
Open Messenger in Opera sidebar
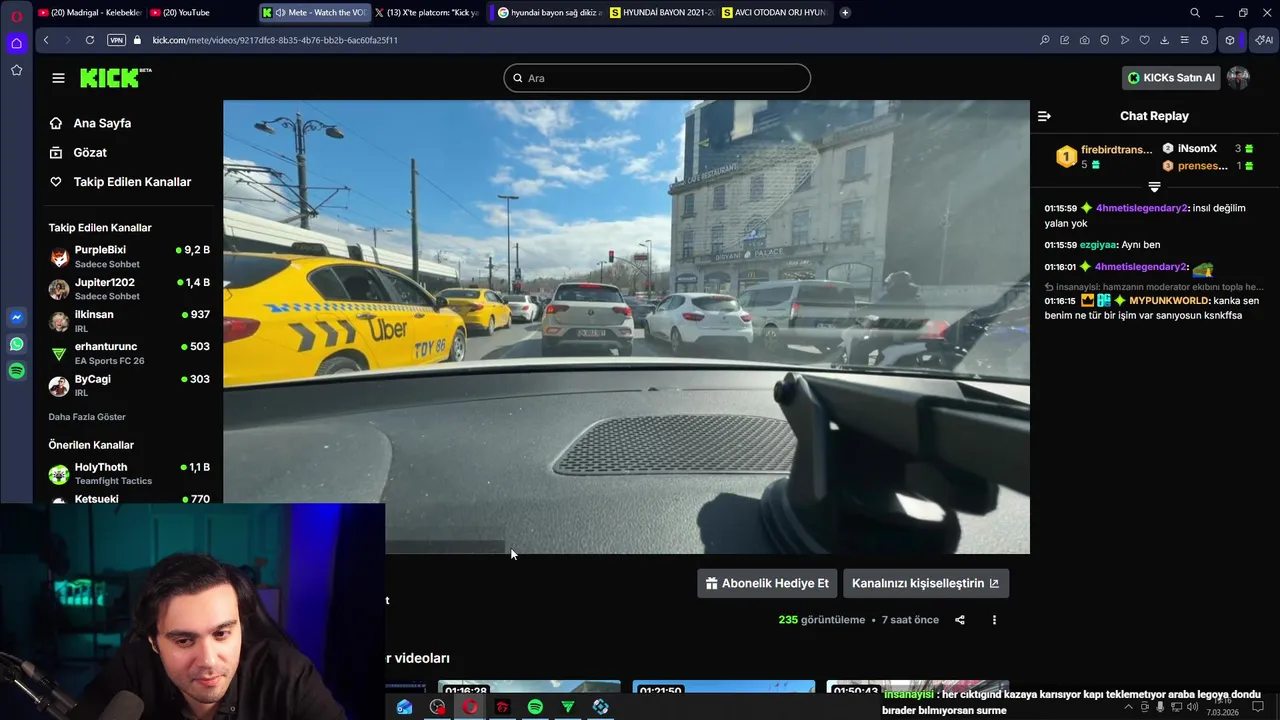[16, 317]
